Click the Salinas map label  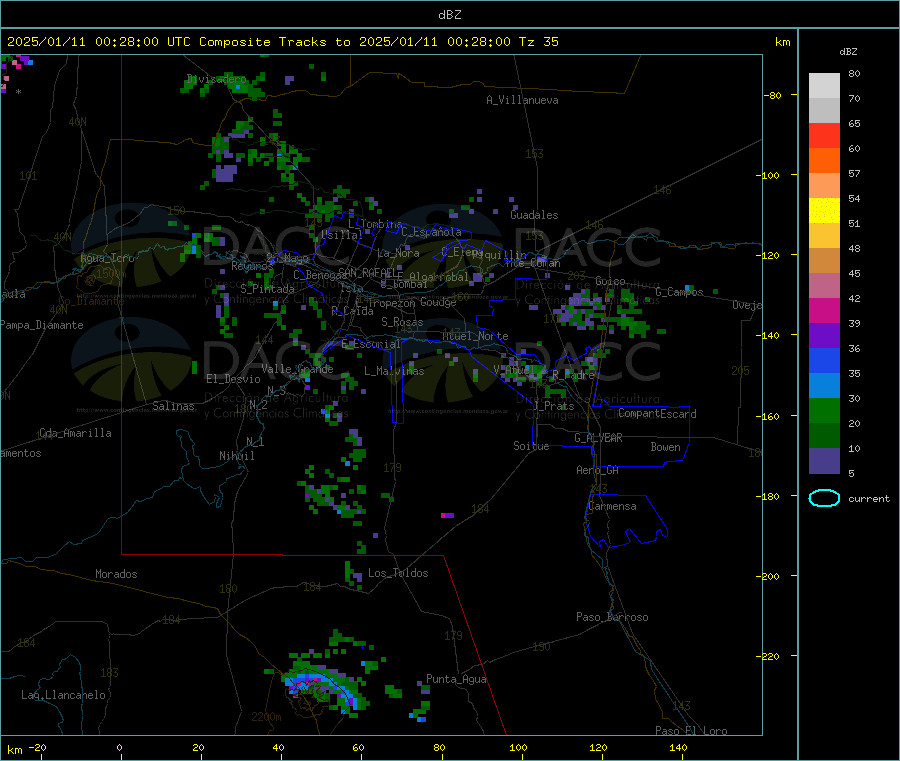coord(173,406)
